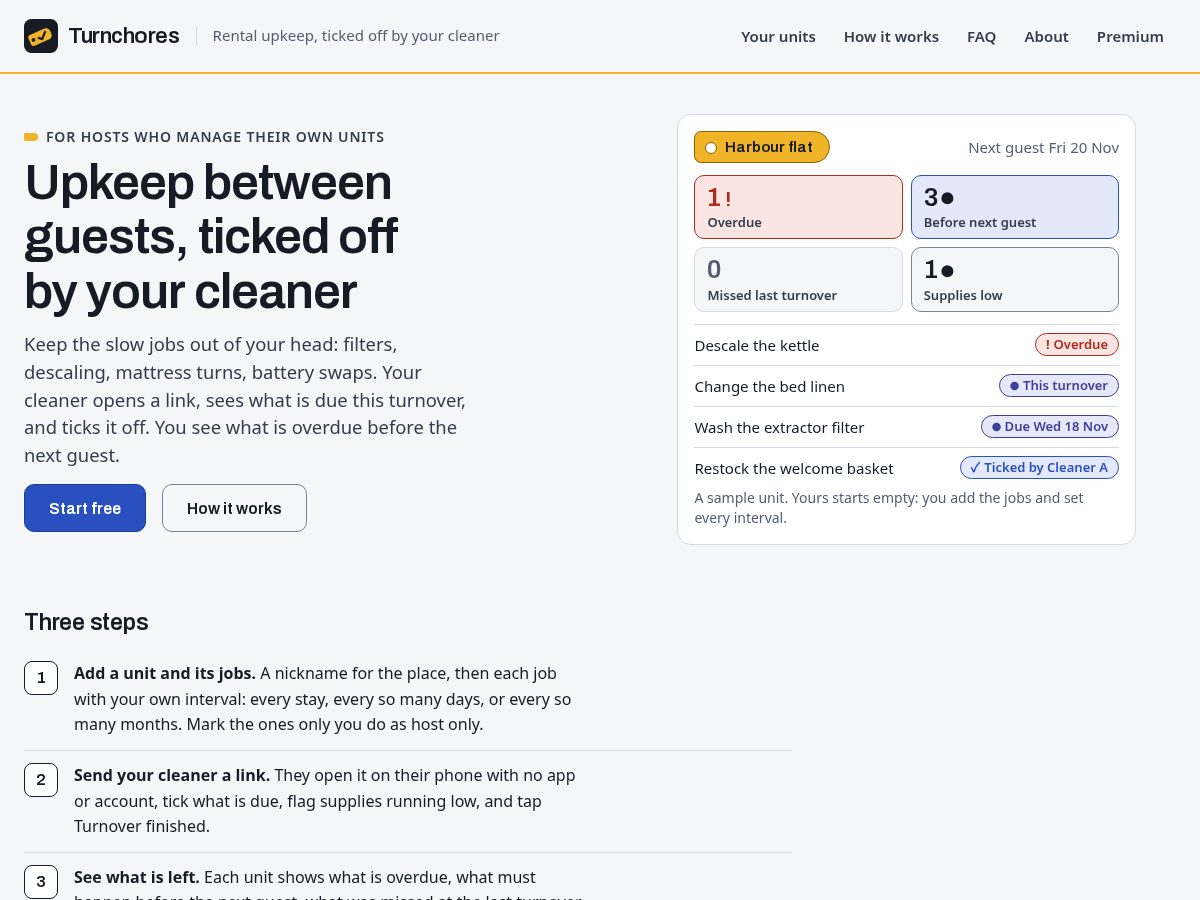Select the Change the bed linen job text

(770, 387)
